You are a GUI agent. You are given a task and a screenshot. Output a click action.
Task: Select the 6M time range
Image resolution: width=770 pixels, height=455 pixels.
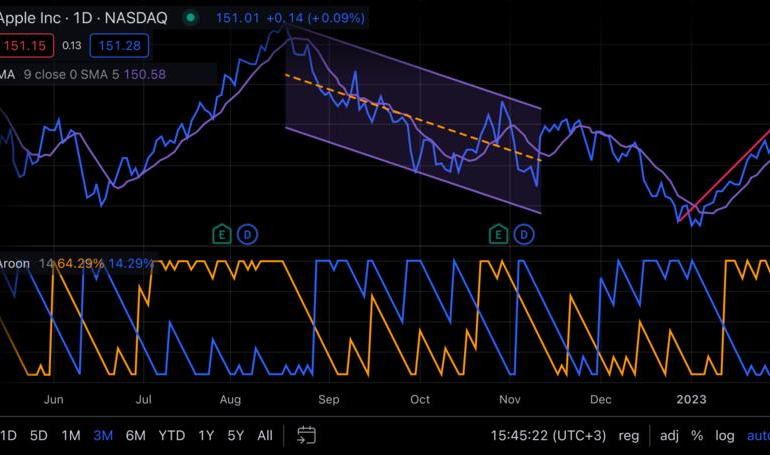[136, 435]
